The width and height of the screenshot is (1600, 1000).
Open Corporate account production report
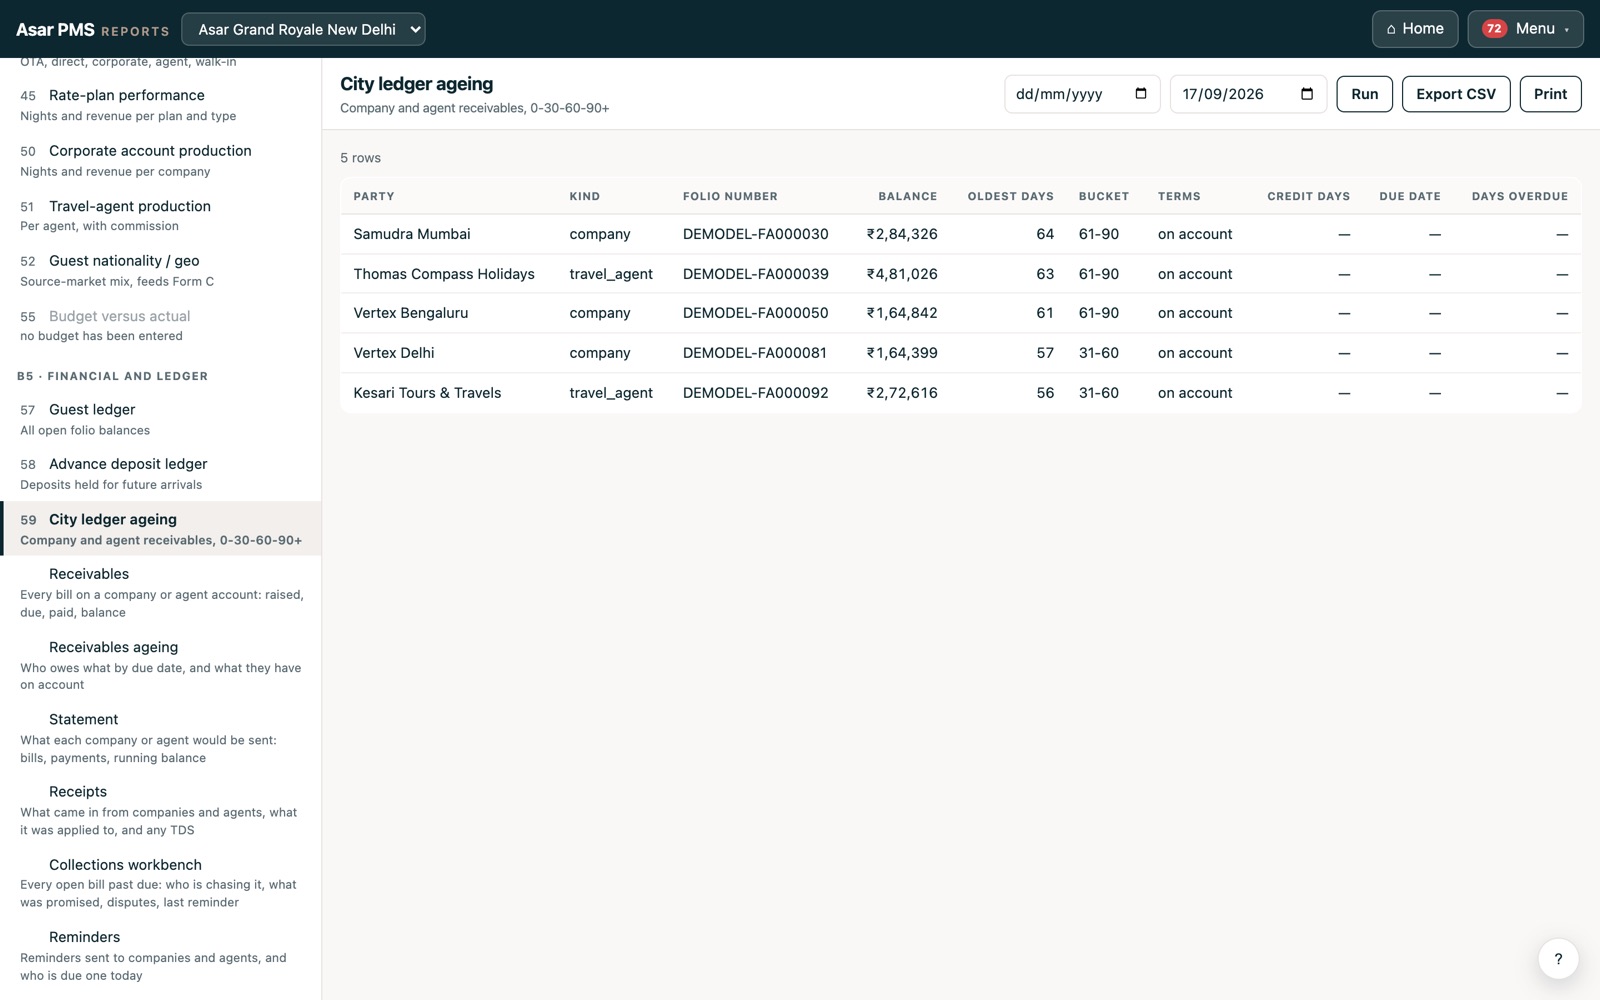click(161, 160)
